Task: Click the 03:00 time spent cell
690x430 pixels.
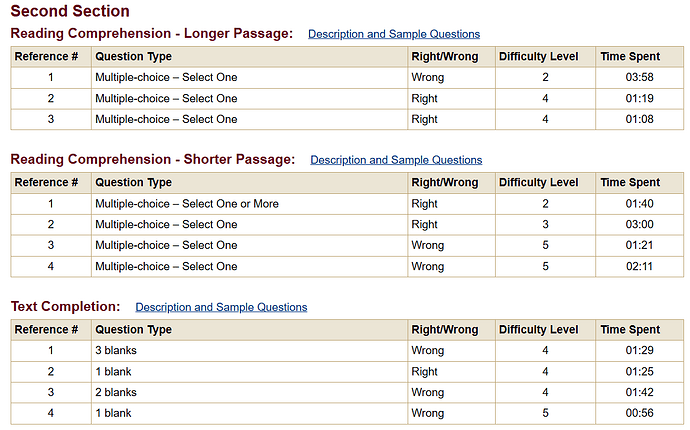Action: tap(639, 224)
